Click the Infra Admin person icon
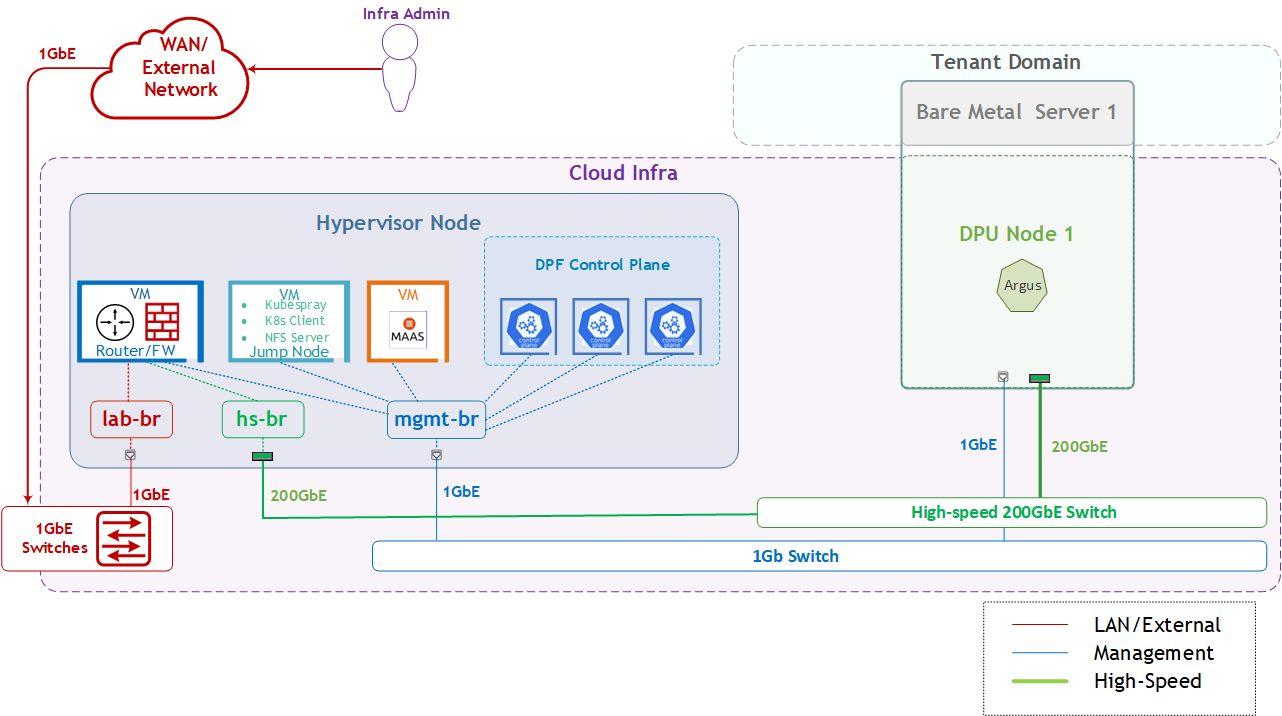The width and height of the screenshot is (1282, 716). click(401, 68)
